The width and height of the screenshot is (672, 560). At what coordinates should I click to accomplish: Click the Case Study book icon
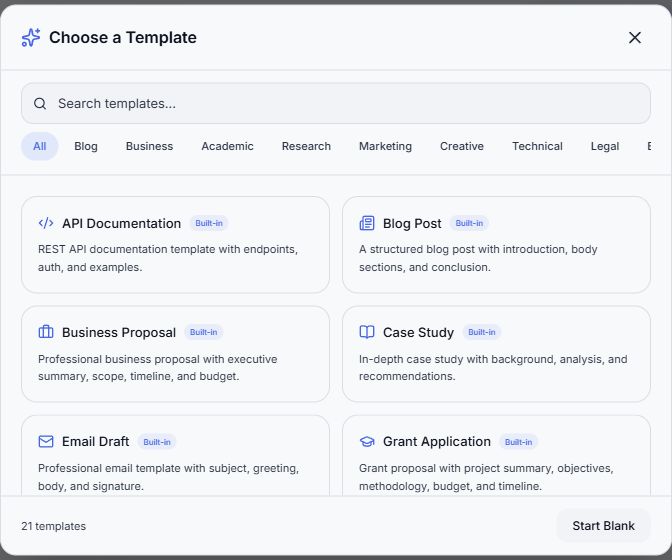(367, 332)
